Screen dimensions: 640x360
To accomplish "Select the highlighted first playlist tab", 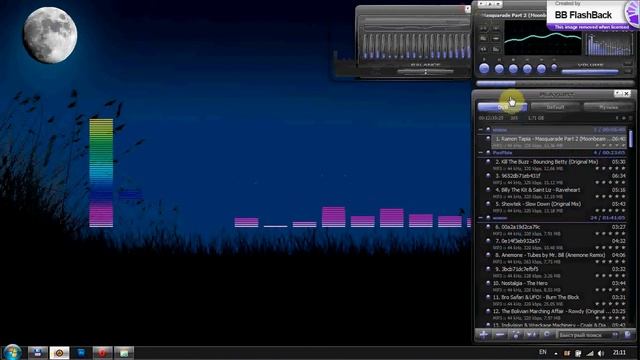I will 502,107.
